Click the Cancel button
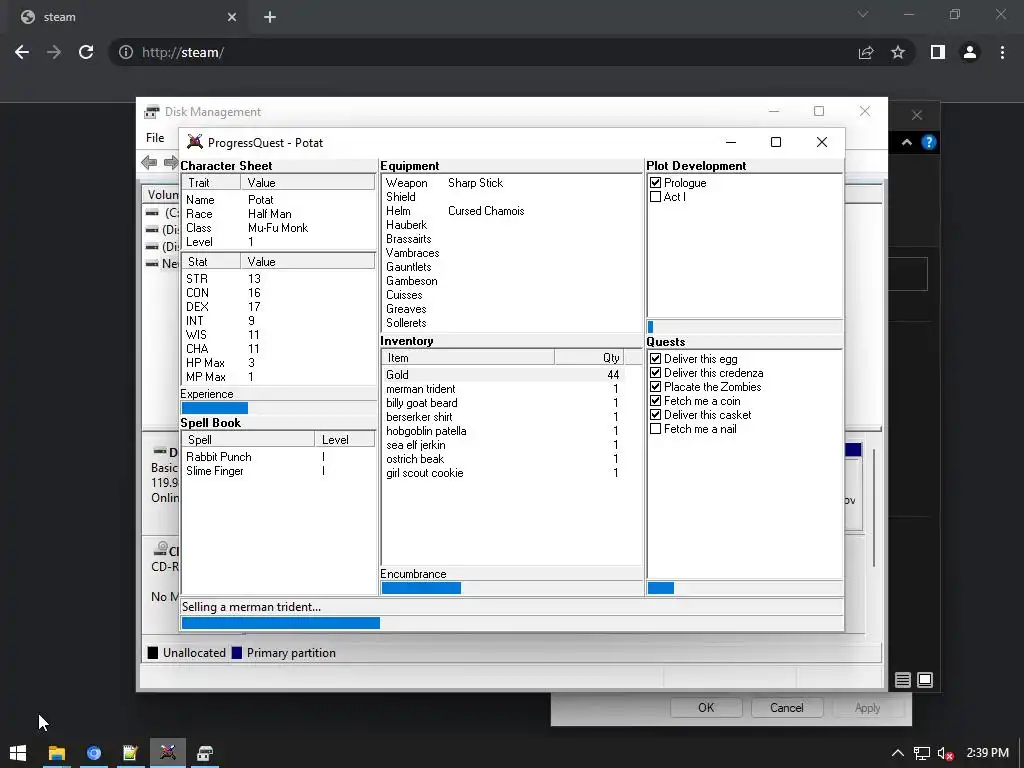Screen dimensions: 1024x768 click(786, 708)
